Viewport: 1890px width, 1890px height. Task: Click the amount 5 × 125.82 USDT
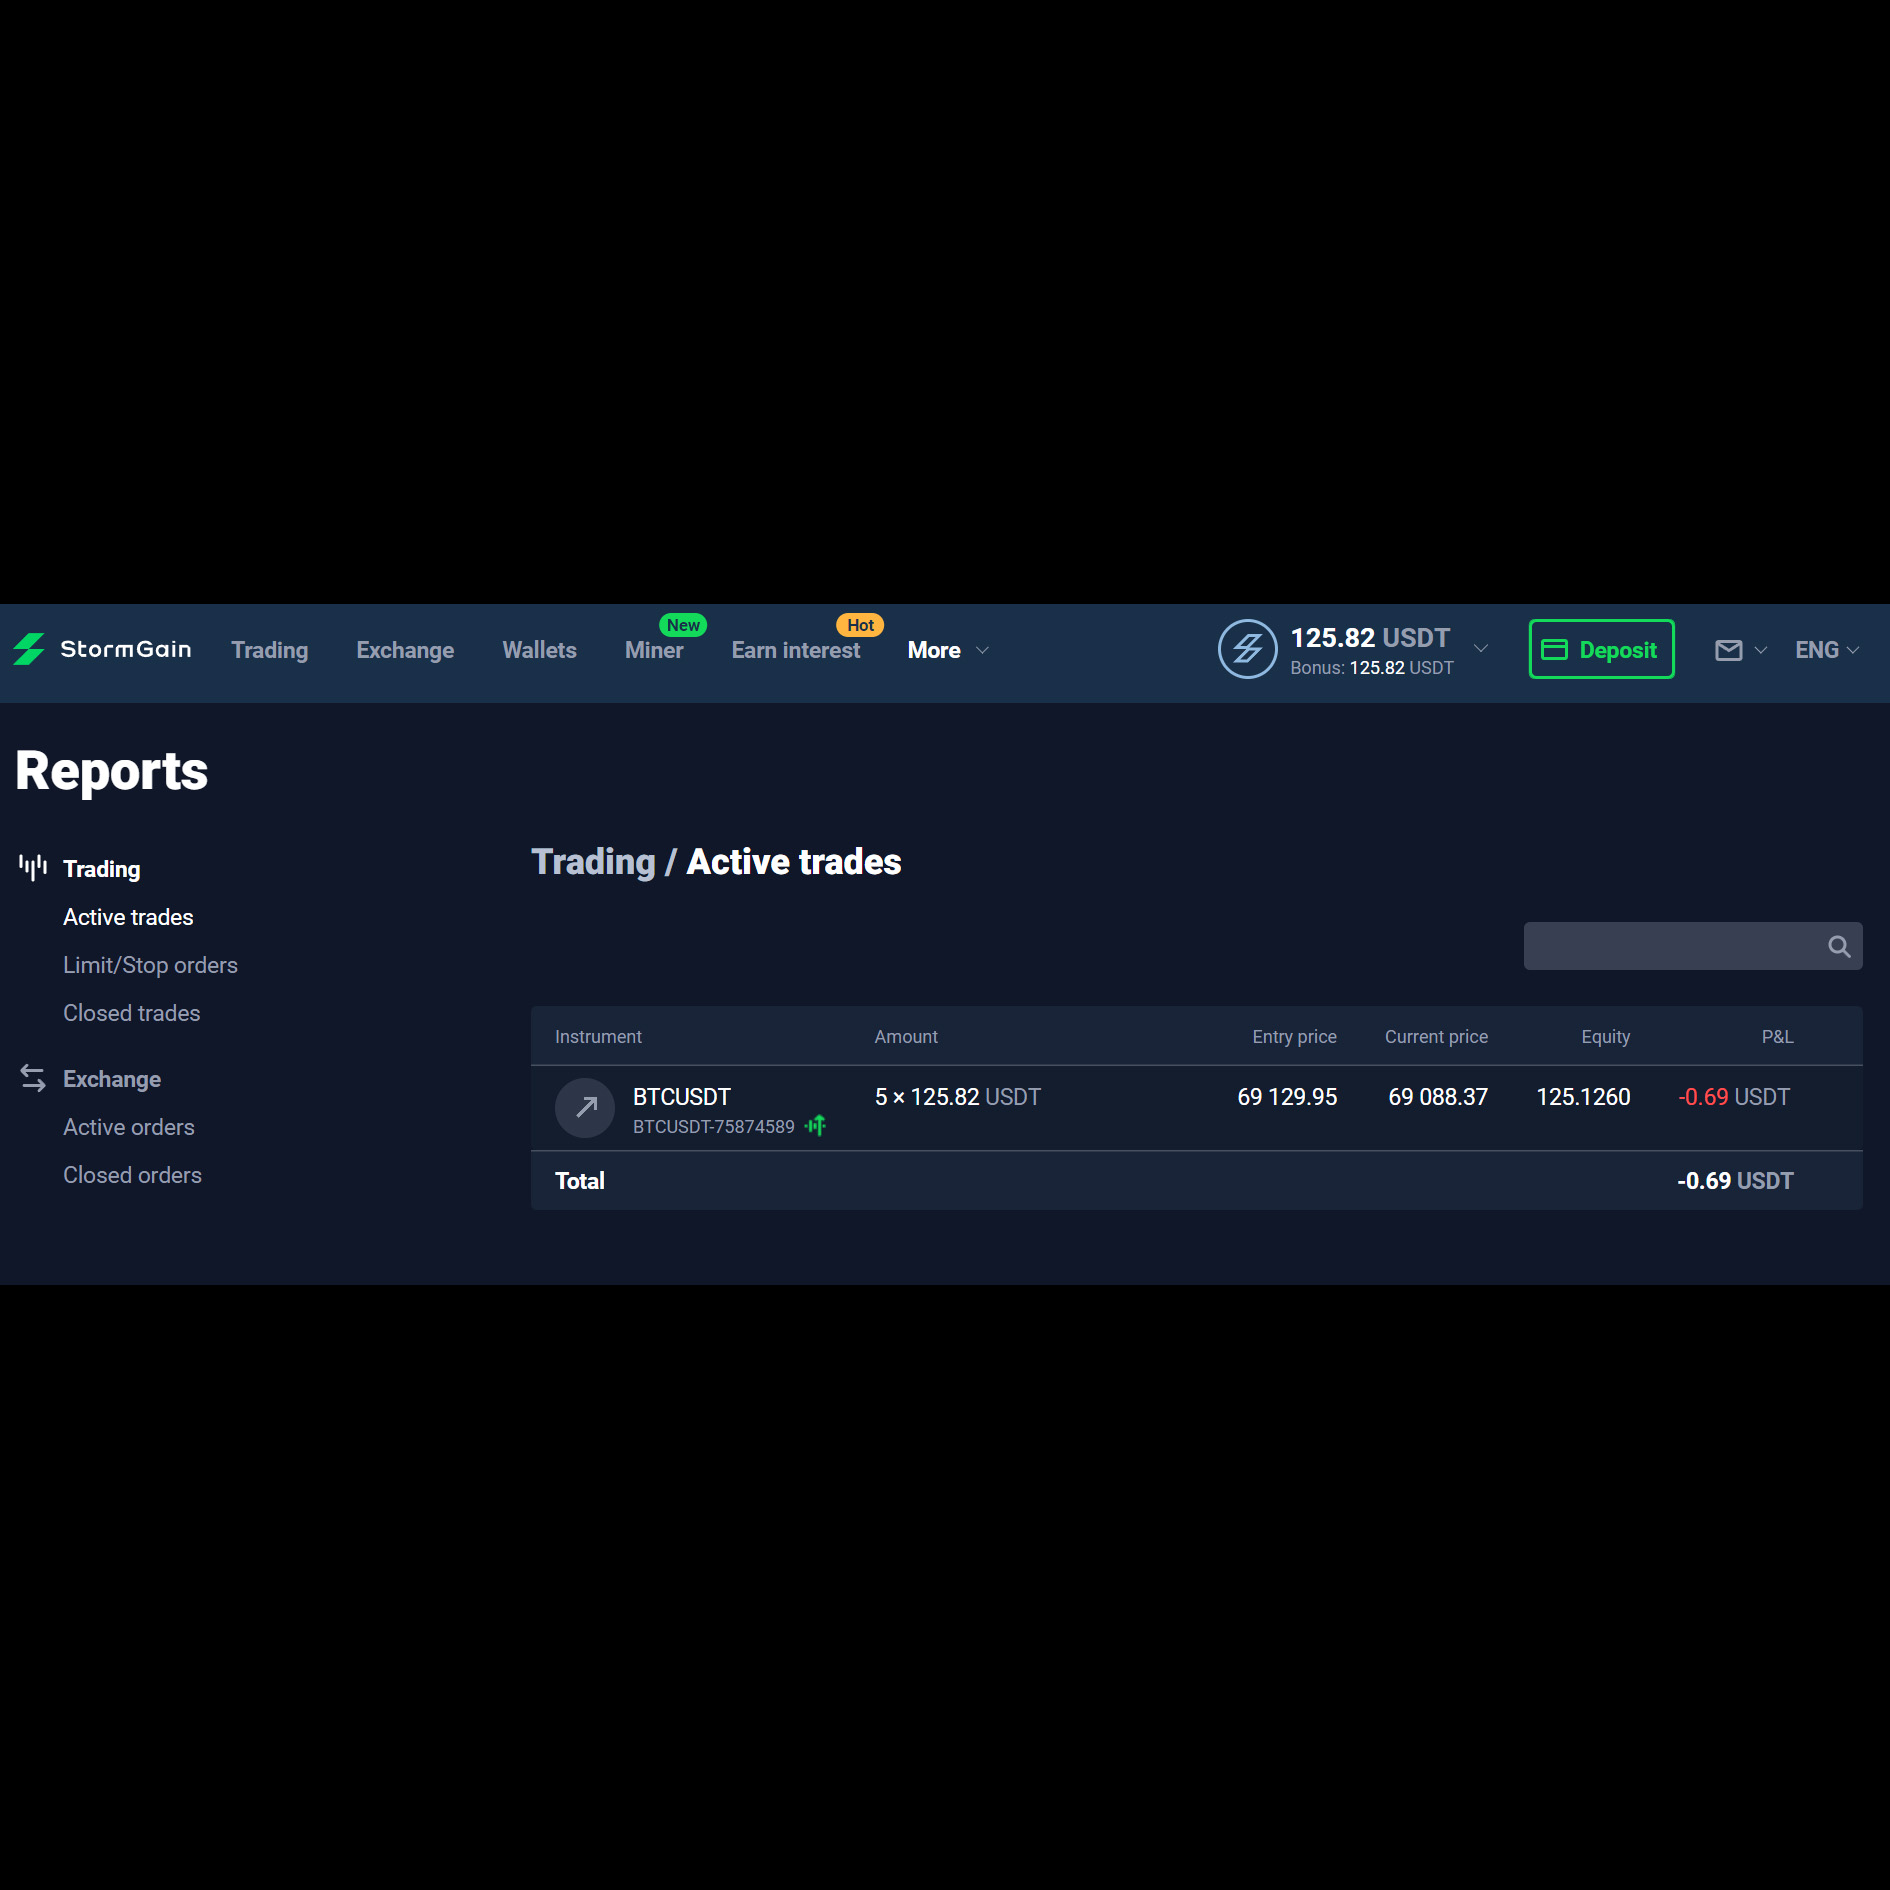(958, 1097)
